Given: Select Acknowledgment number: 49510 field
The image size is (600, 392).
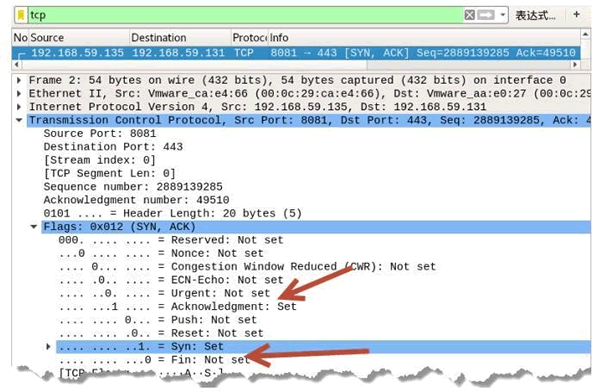Looking at the screenshot, I should [136, 200].
